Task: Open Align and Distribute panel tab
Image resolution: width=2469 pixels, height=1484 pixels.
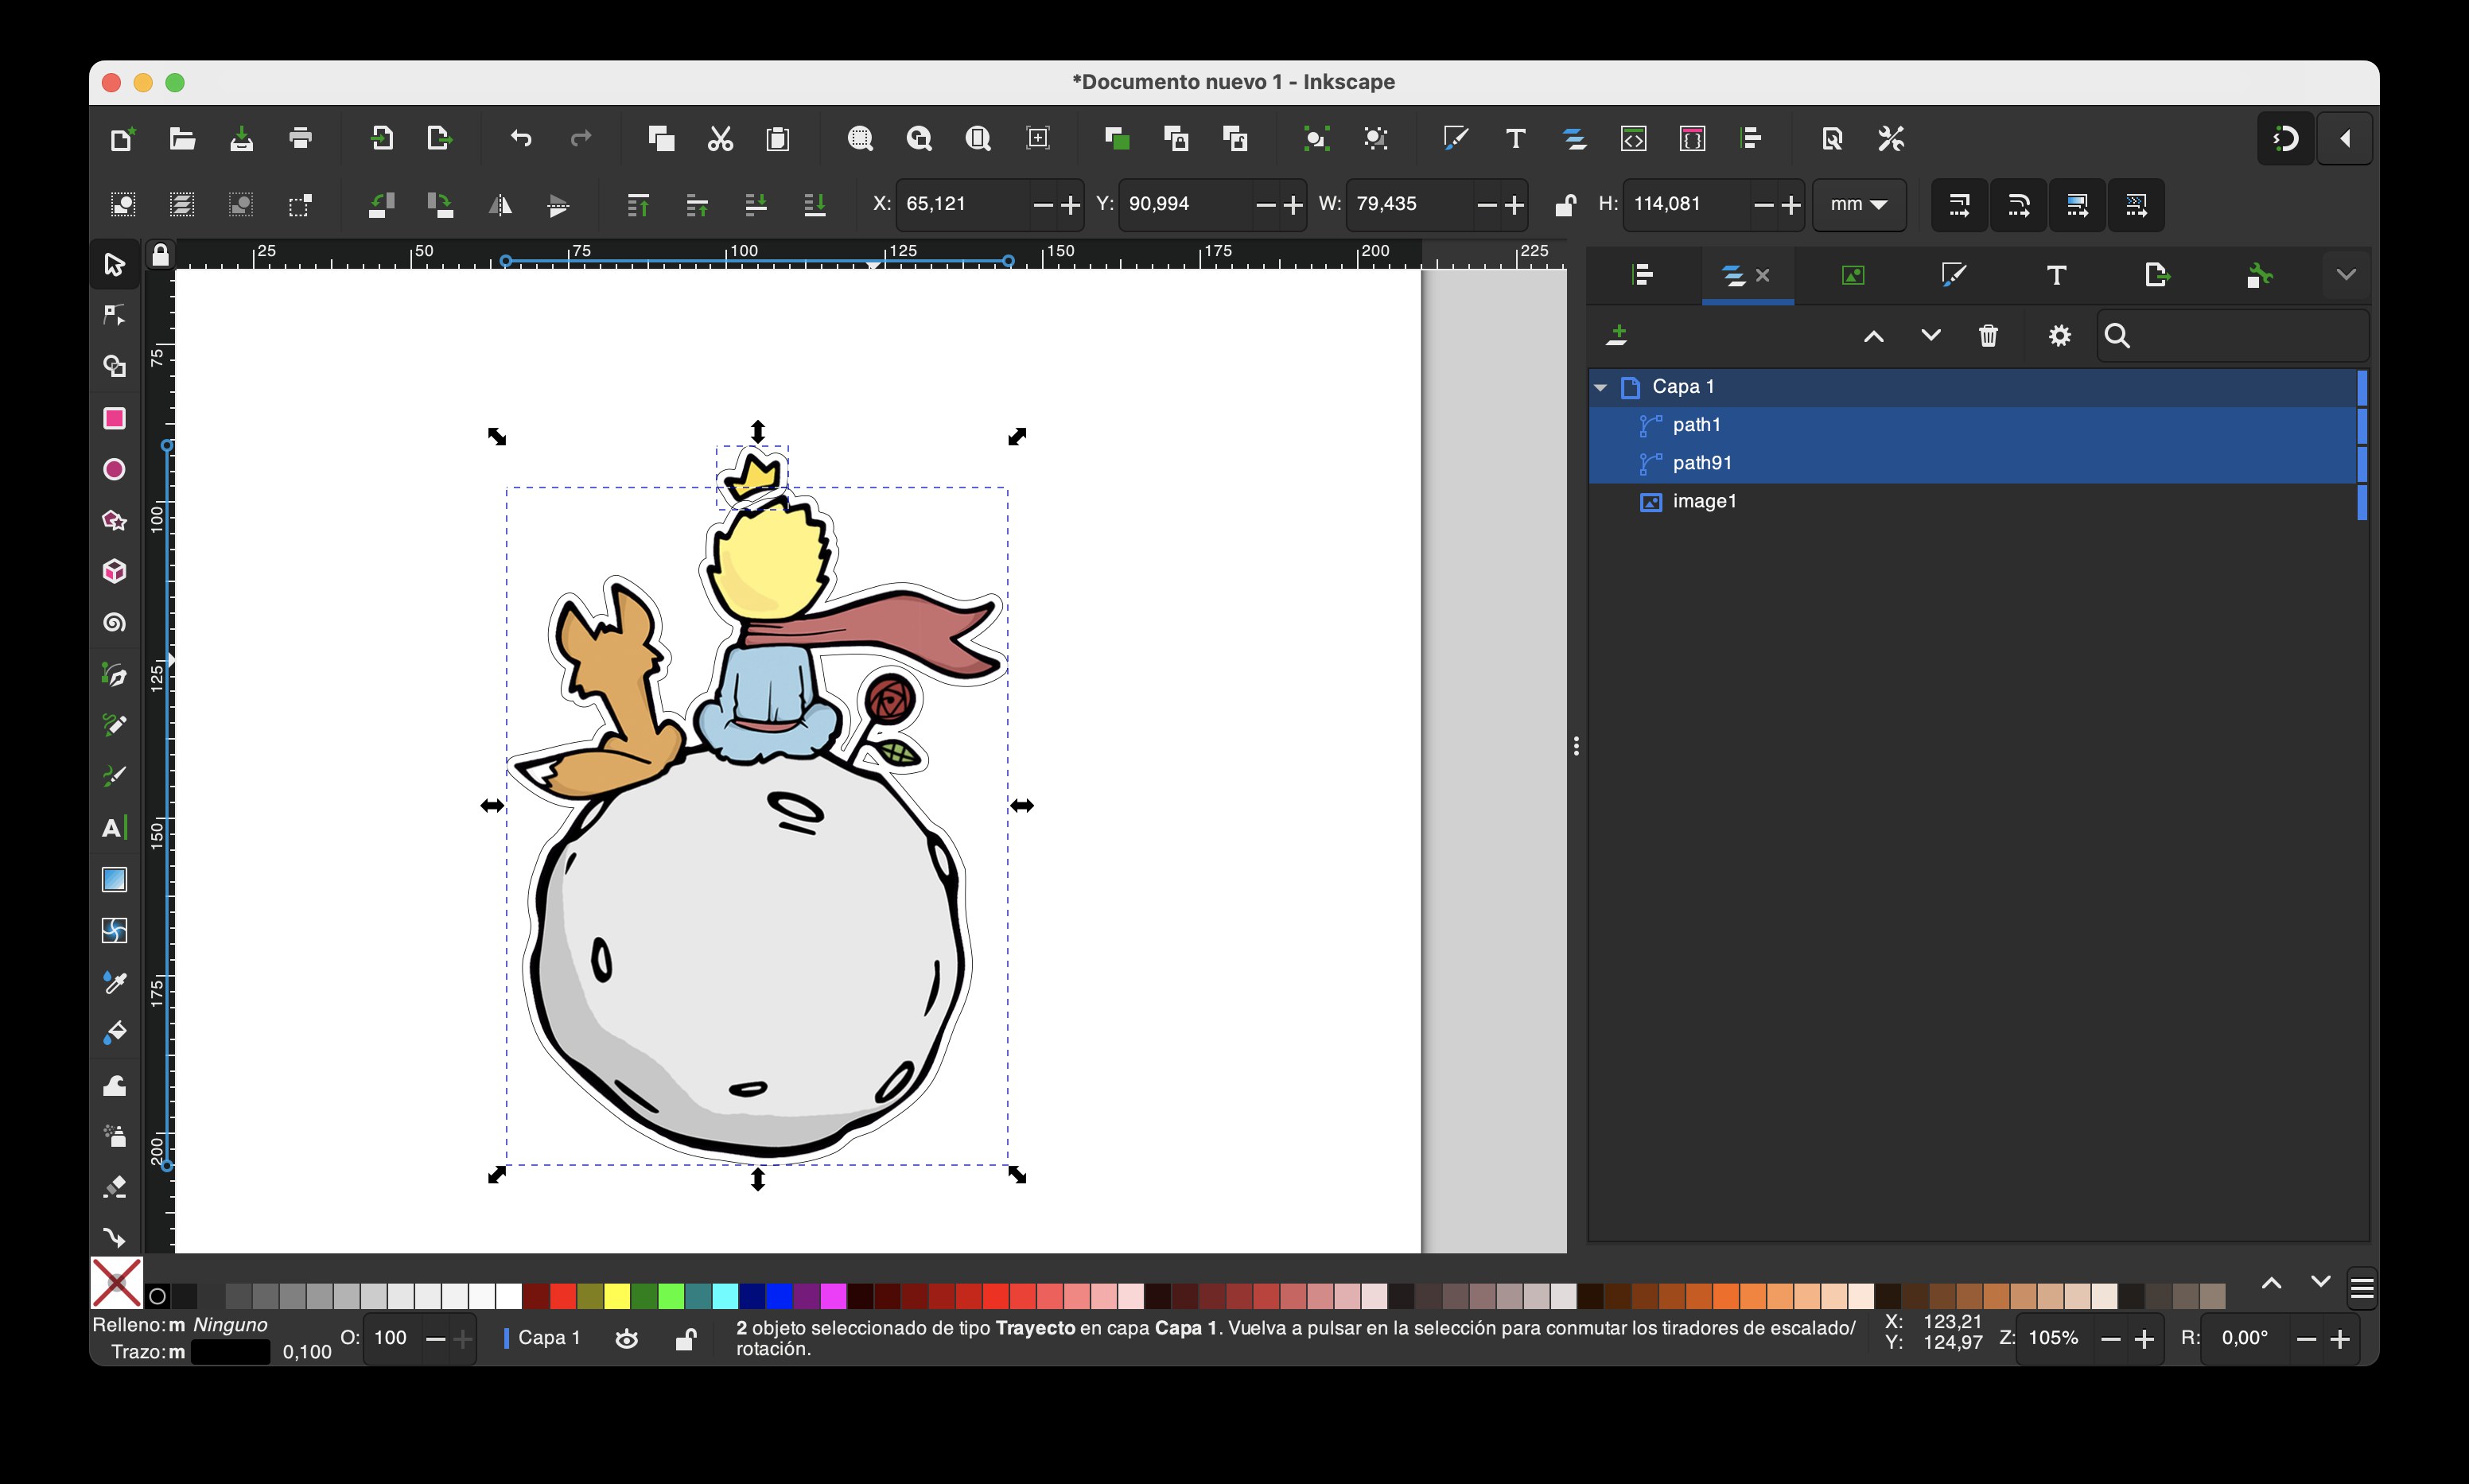Action: [1642, 275]
